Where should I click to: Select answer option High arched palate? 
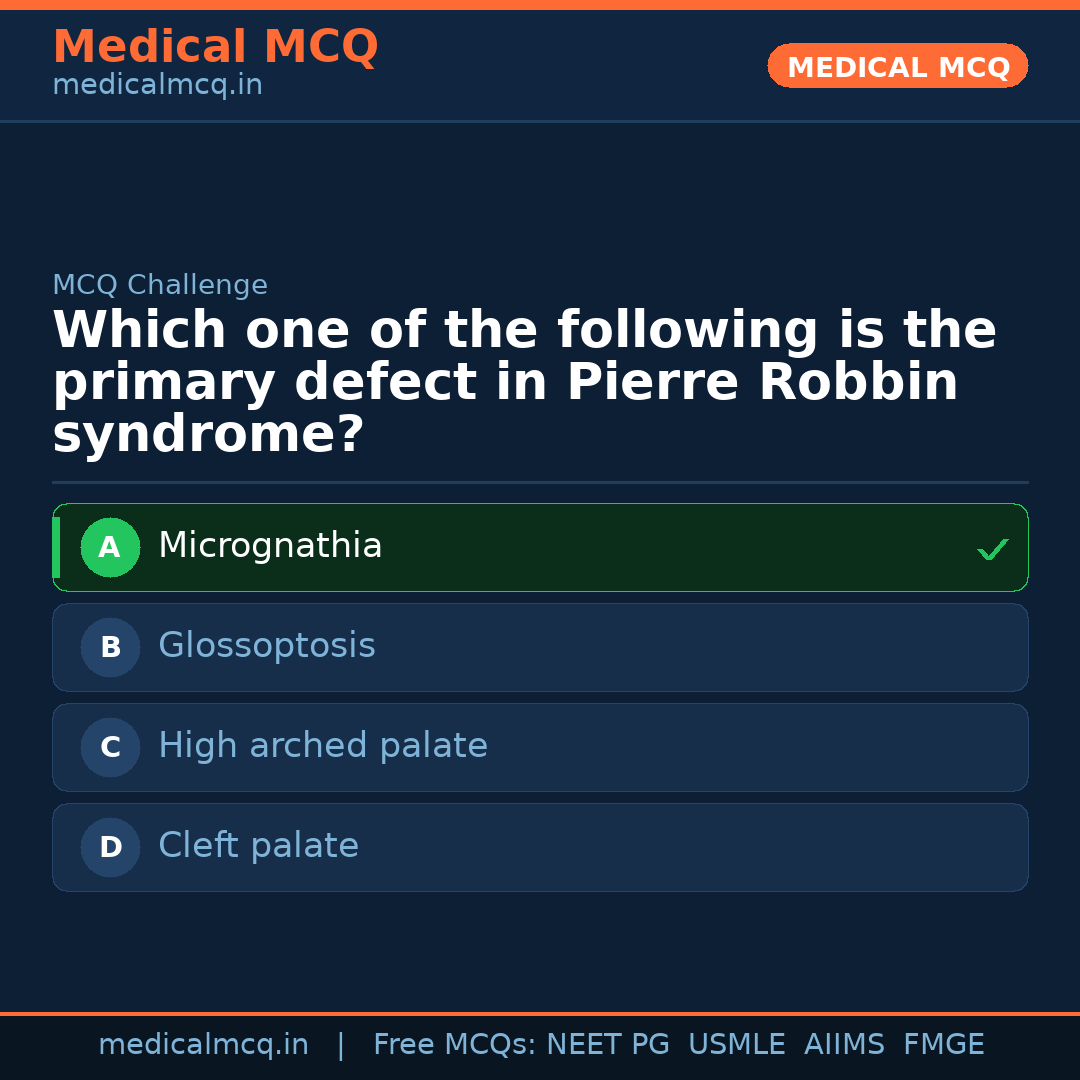[x=540, y=747]
